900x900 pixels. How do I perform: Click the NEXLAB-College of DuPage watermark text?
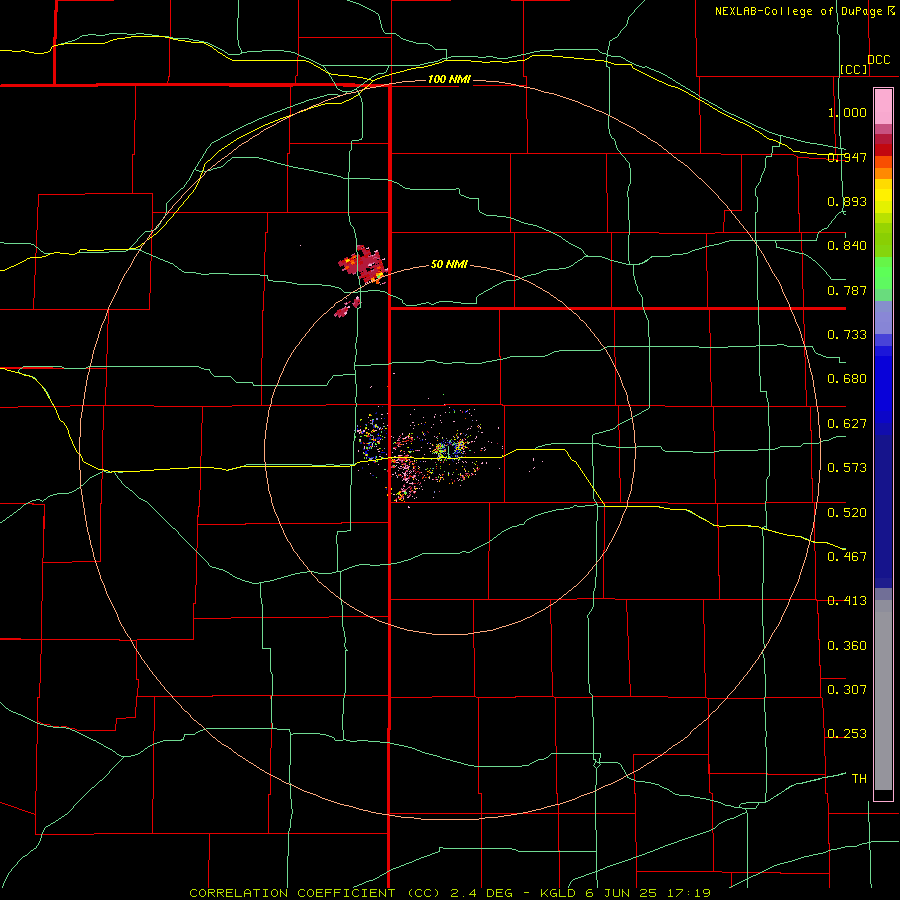pos(805,11)
